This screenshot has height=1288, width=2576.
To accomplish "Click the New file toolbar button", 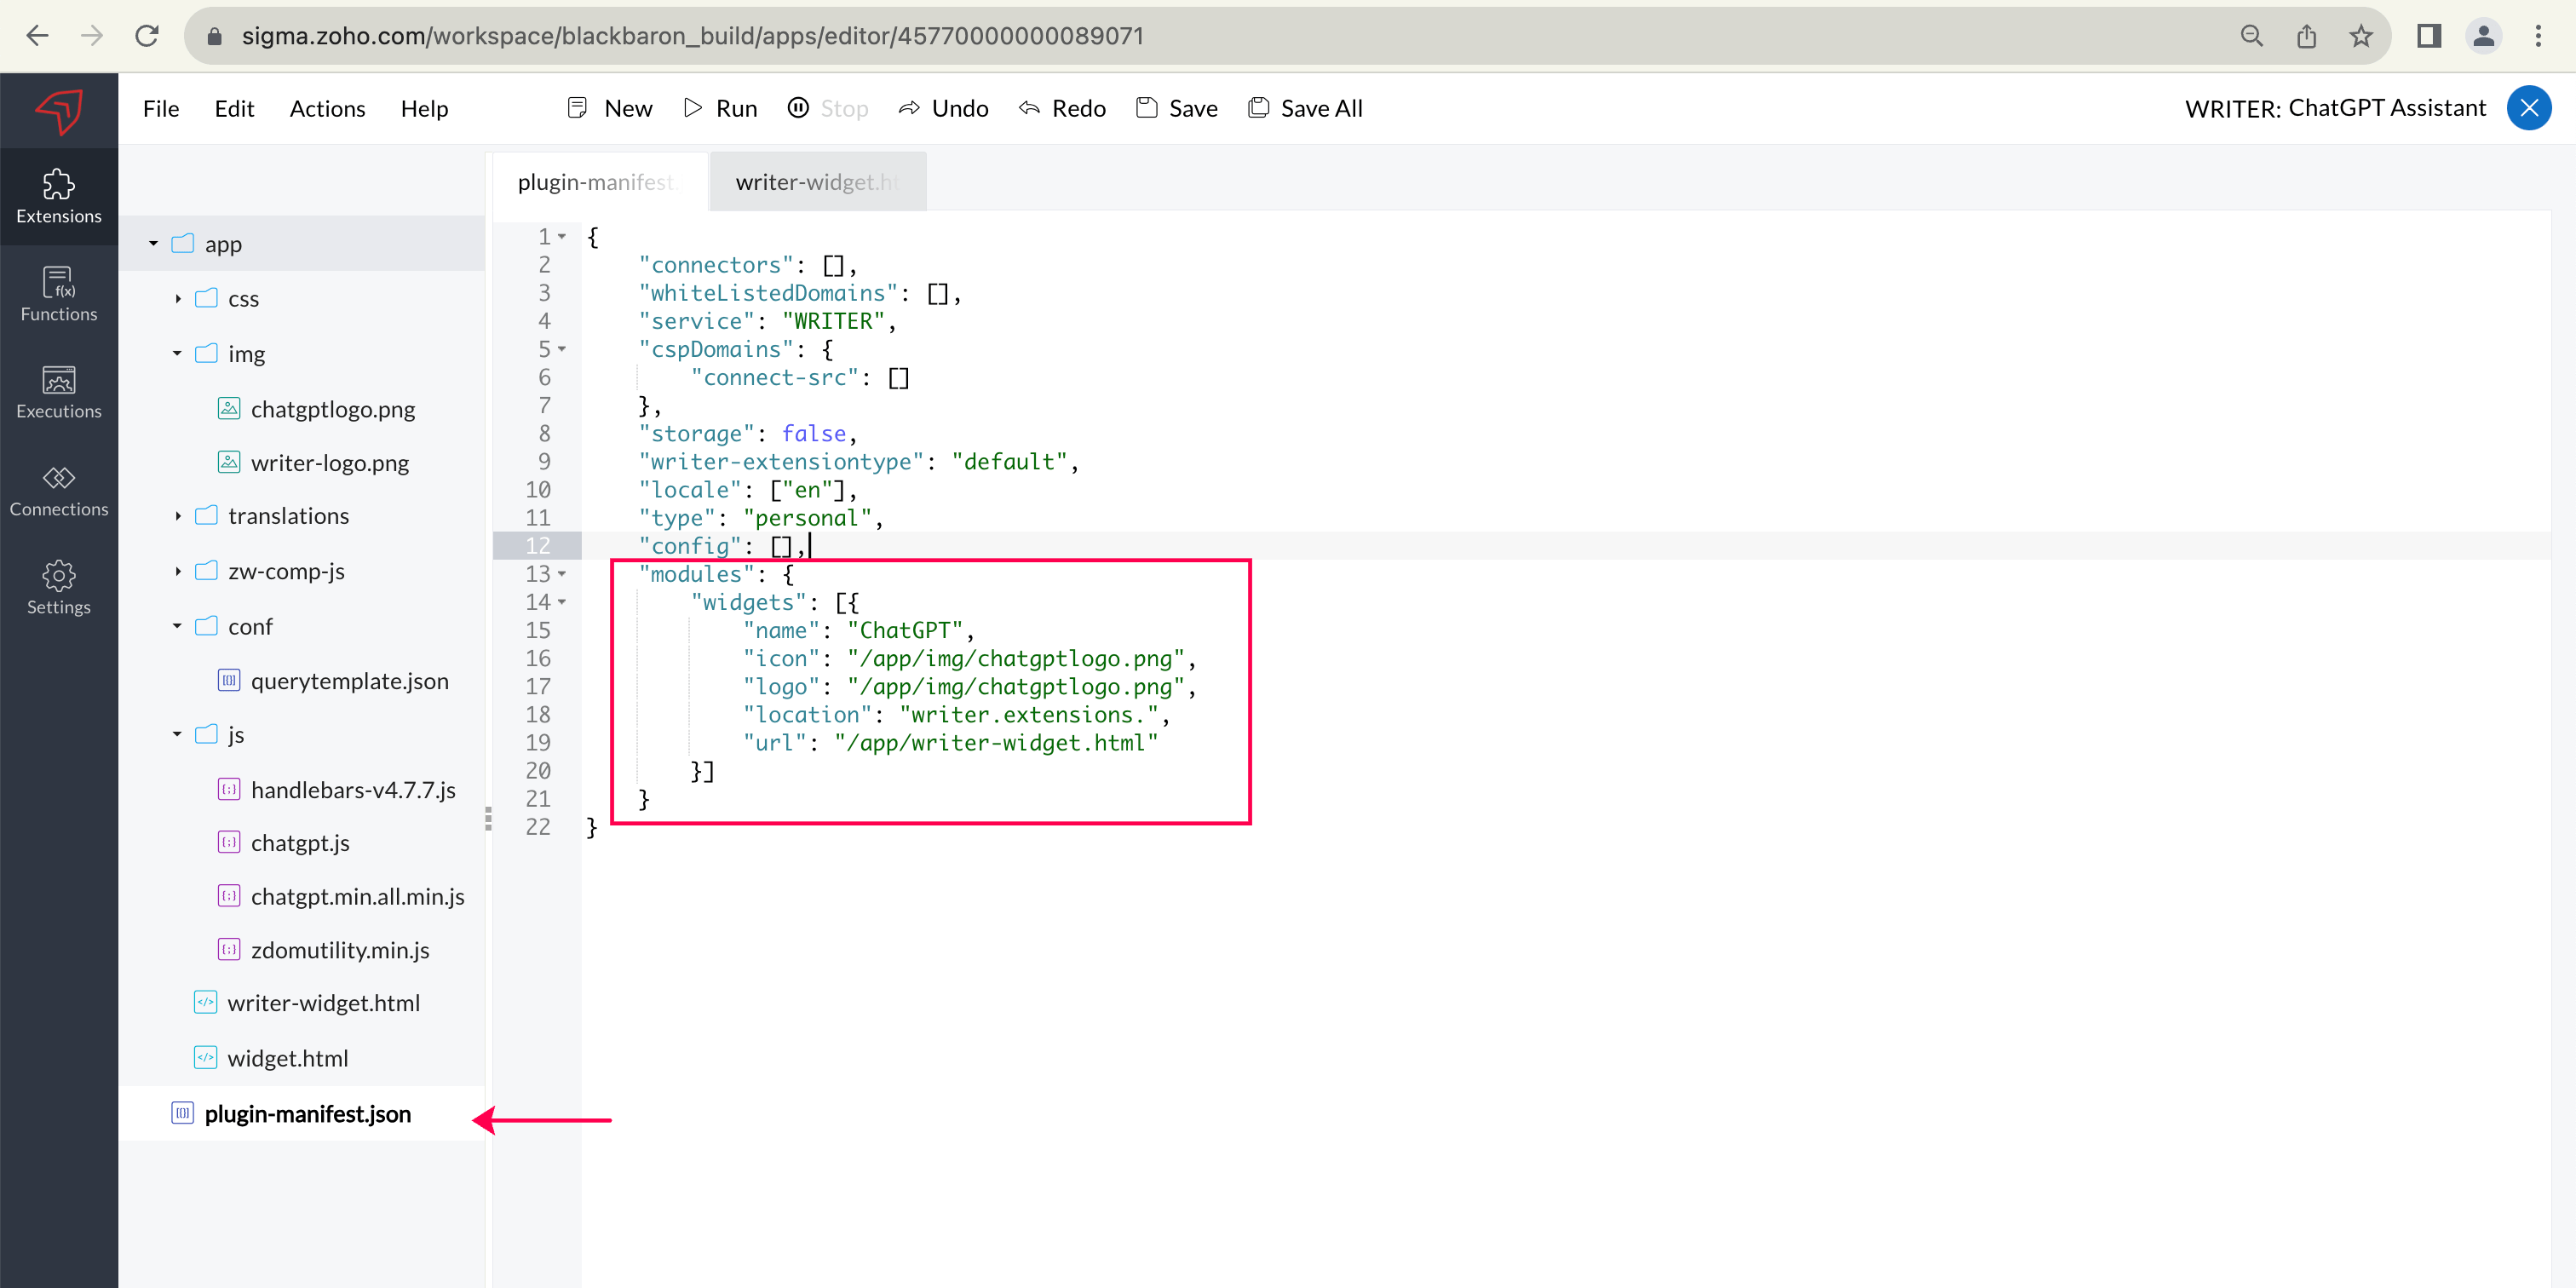I will pyautogui.click(x=609, y=108).
